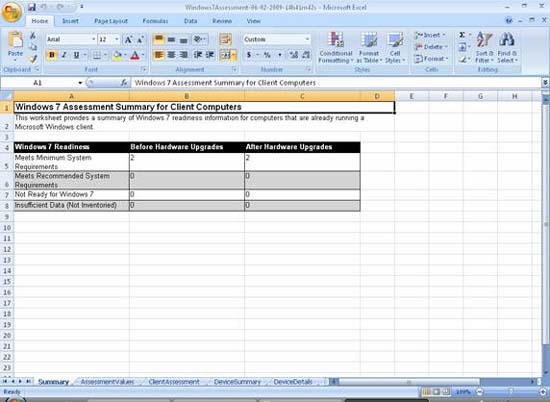Click the horizontal scrollbar
Screen dimensions: 550x402
[410, 382]
